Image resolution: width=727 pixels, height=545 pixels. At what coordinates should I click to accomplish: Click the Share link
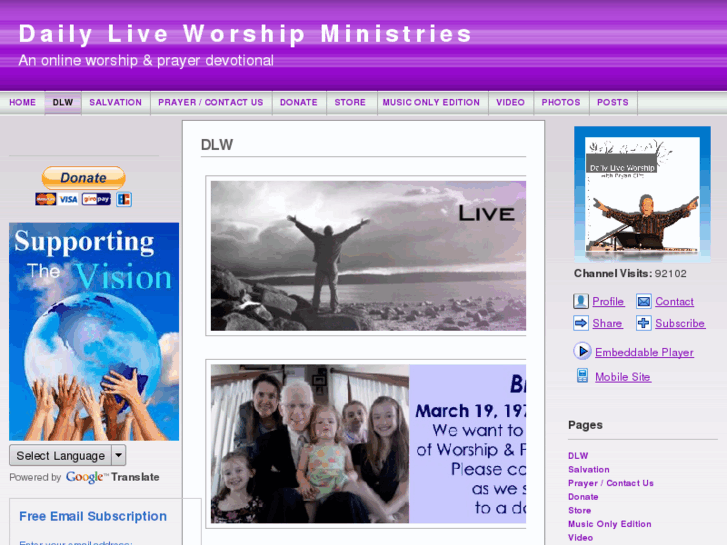(x=607, y=323)
